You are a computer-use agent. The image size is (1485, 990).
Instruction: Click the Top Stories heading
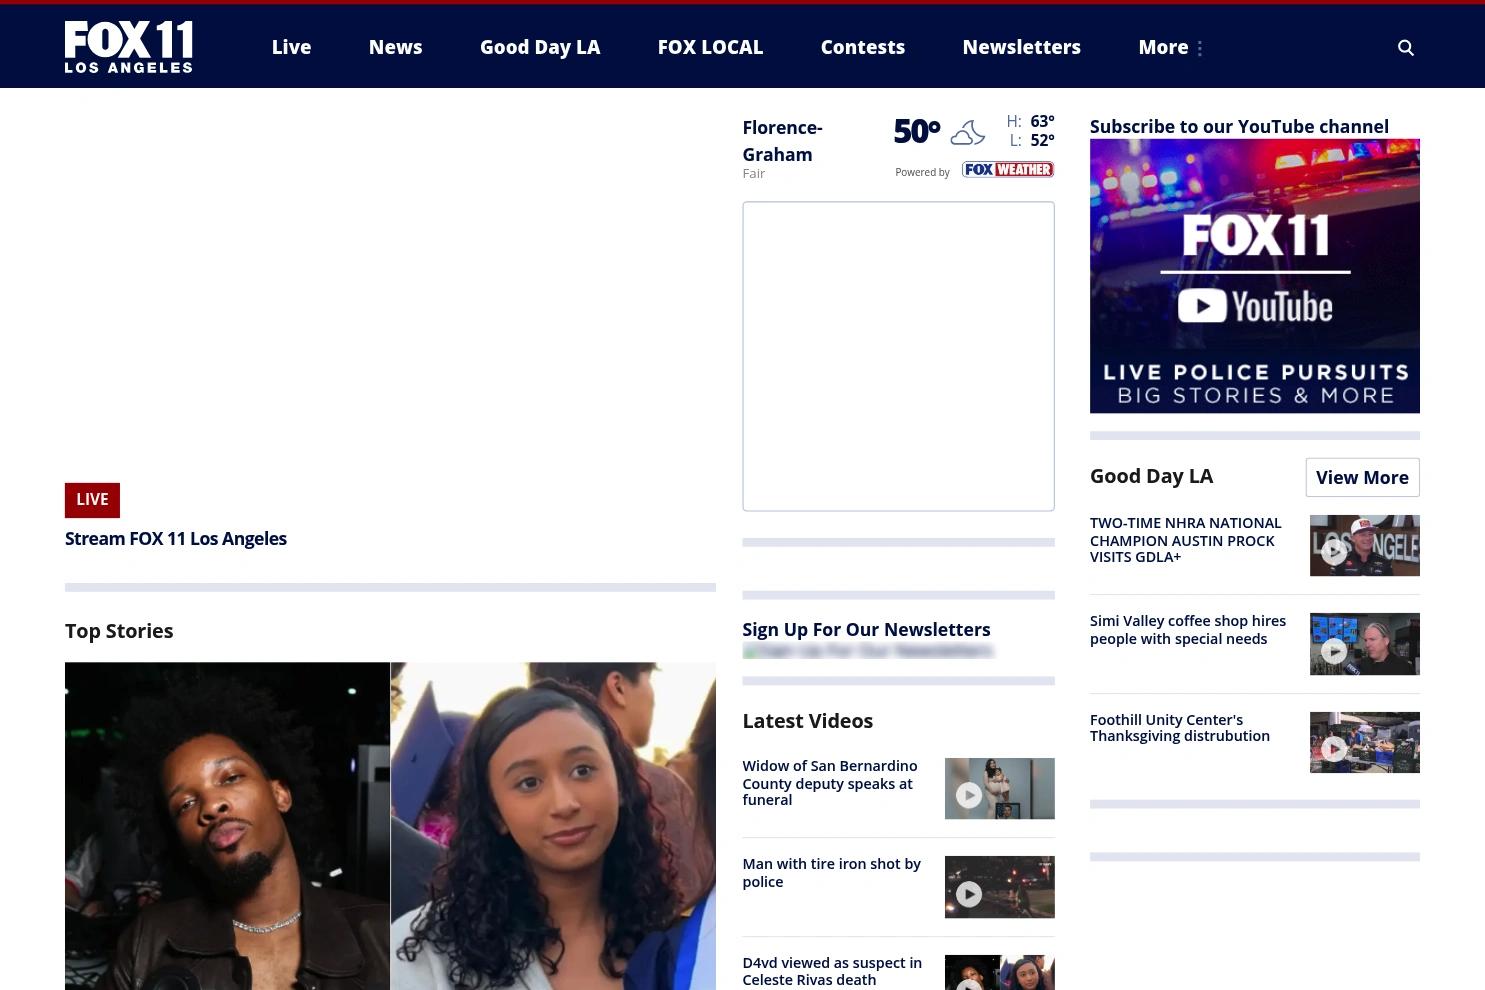[x=119, y=631]
